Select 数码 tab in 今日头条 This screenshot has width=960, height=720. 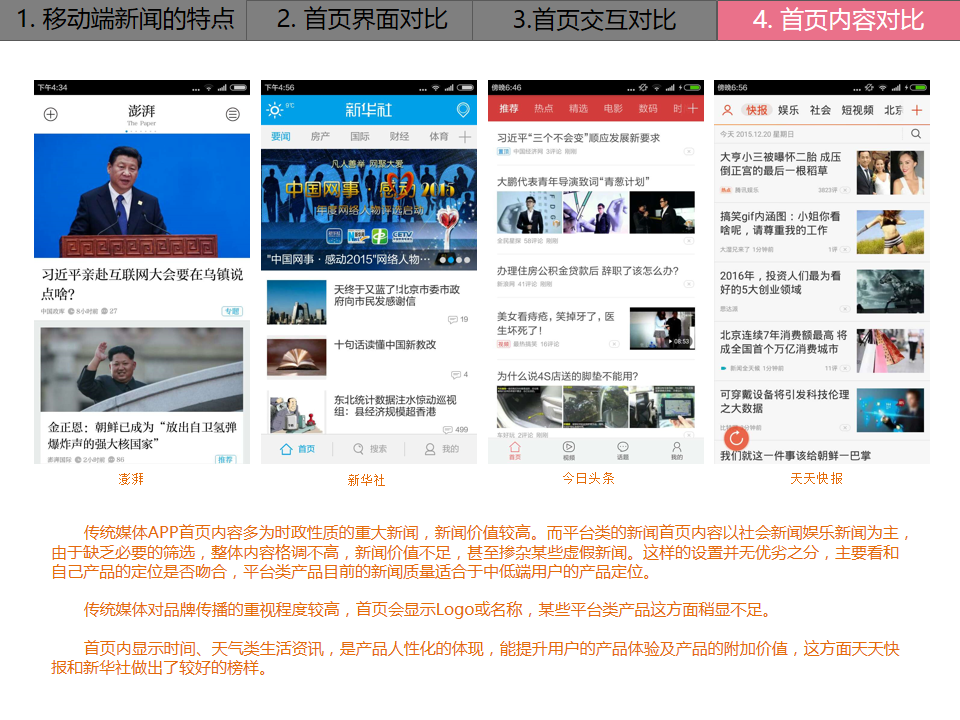click(x=648, y=108)
